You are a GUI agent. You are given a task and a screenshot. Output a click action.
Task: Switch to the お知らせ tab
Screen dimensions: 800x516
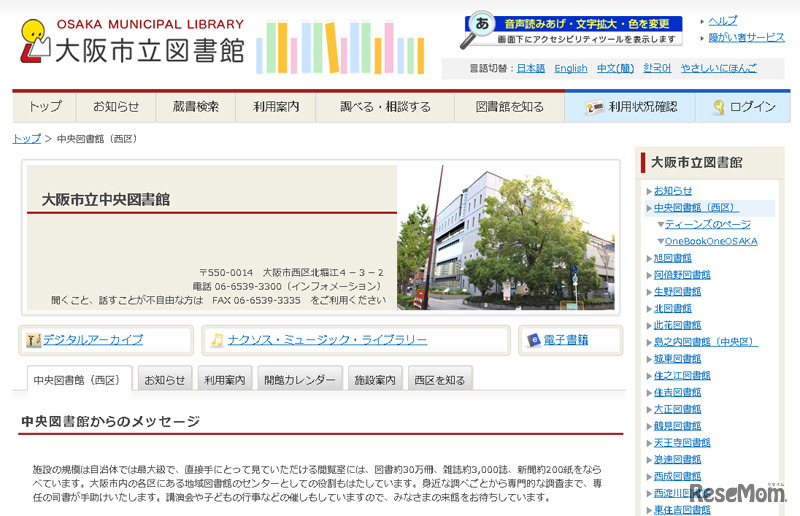[x=165, y=380]
